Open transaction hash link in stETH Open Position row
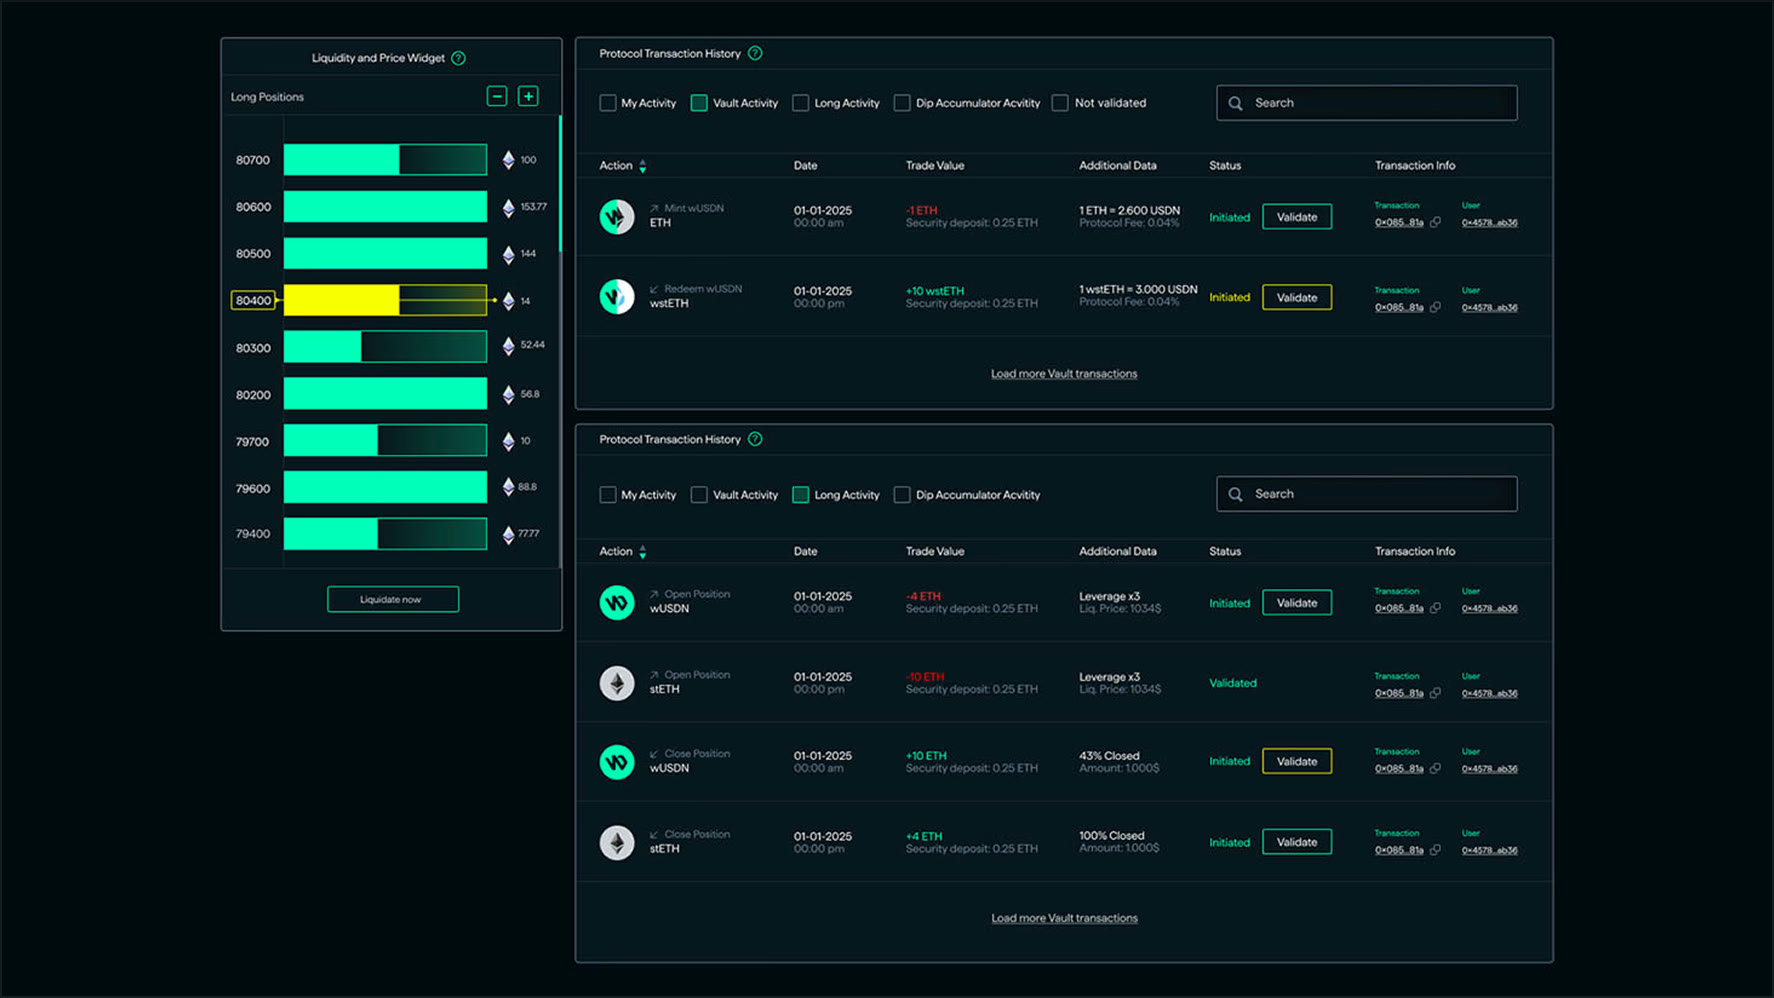Screen dimensions: 1774x998 [1399, 693]
